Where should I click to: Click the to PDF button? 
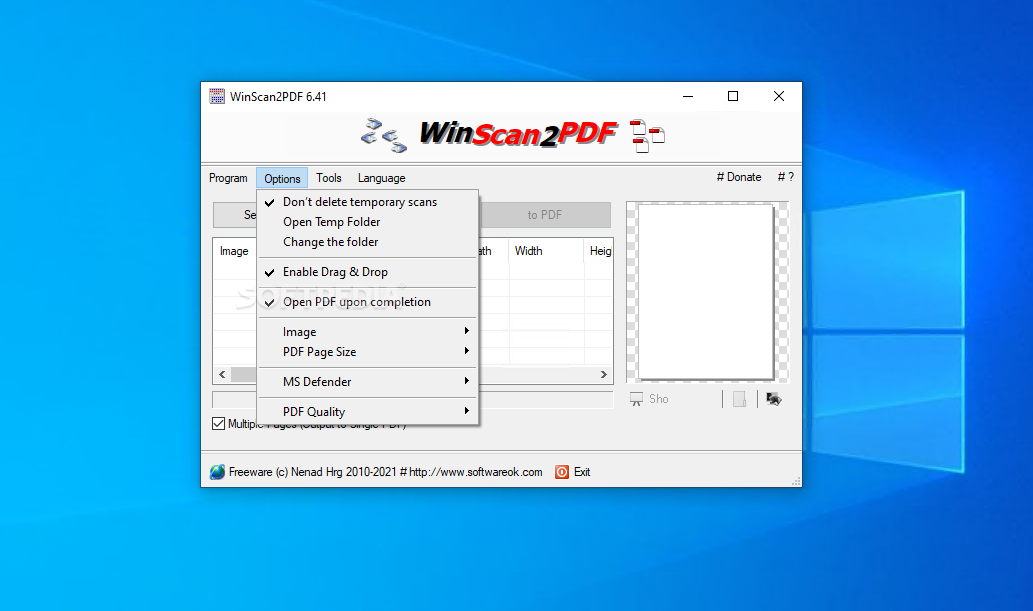tap(544, 215)
